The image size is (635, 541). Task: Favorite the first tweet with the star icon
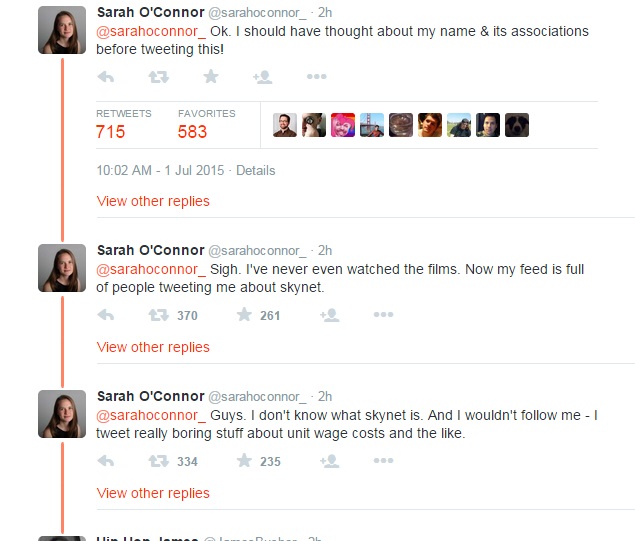pos(210,77)
